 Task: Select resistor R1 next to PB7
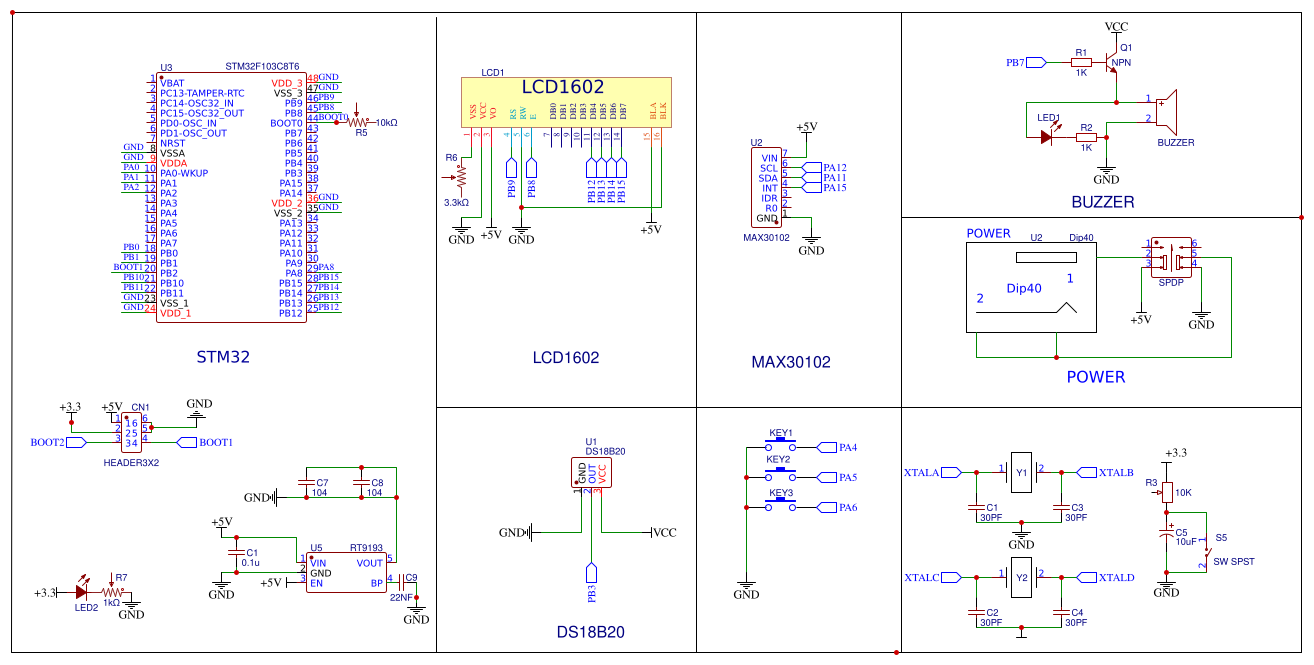(x=1081, y=62)
